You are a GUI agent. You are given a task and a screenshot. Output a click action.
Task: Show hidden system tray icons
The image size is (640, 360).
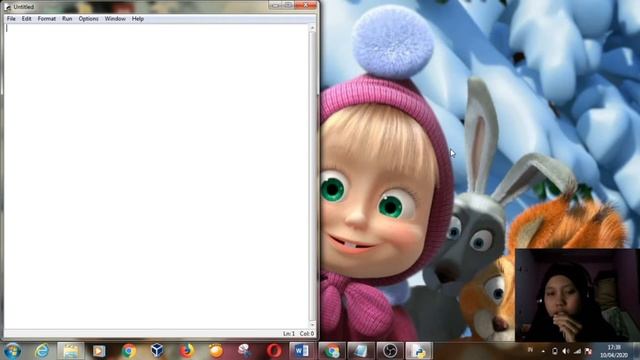543,351
